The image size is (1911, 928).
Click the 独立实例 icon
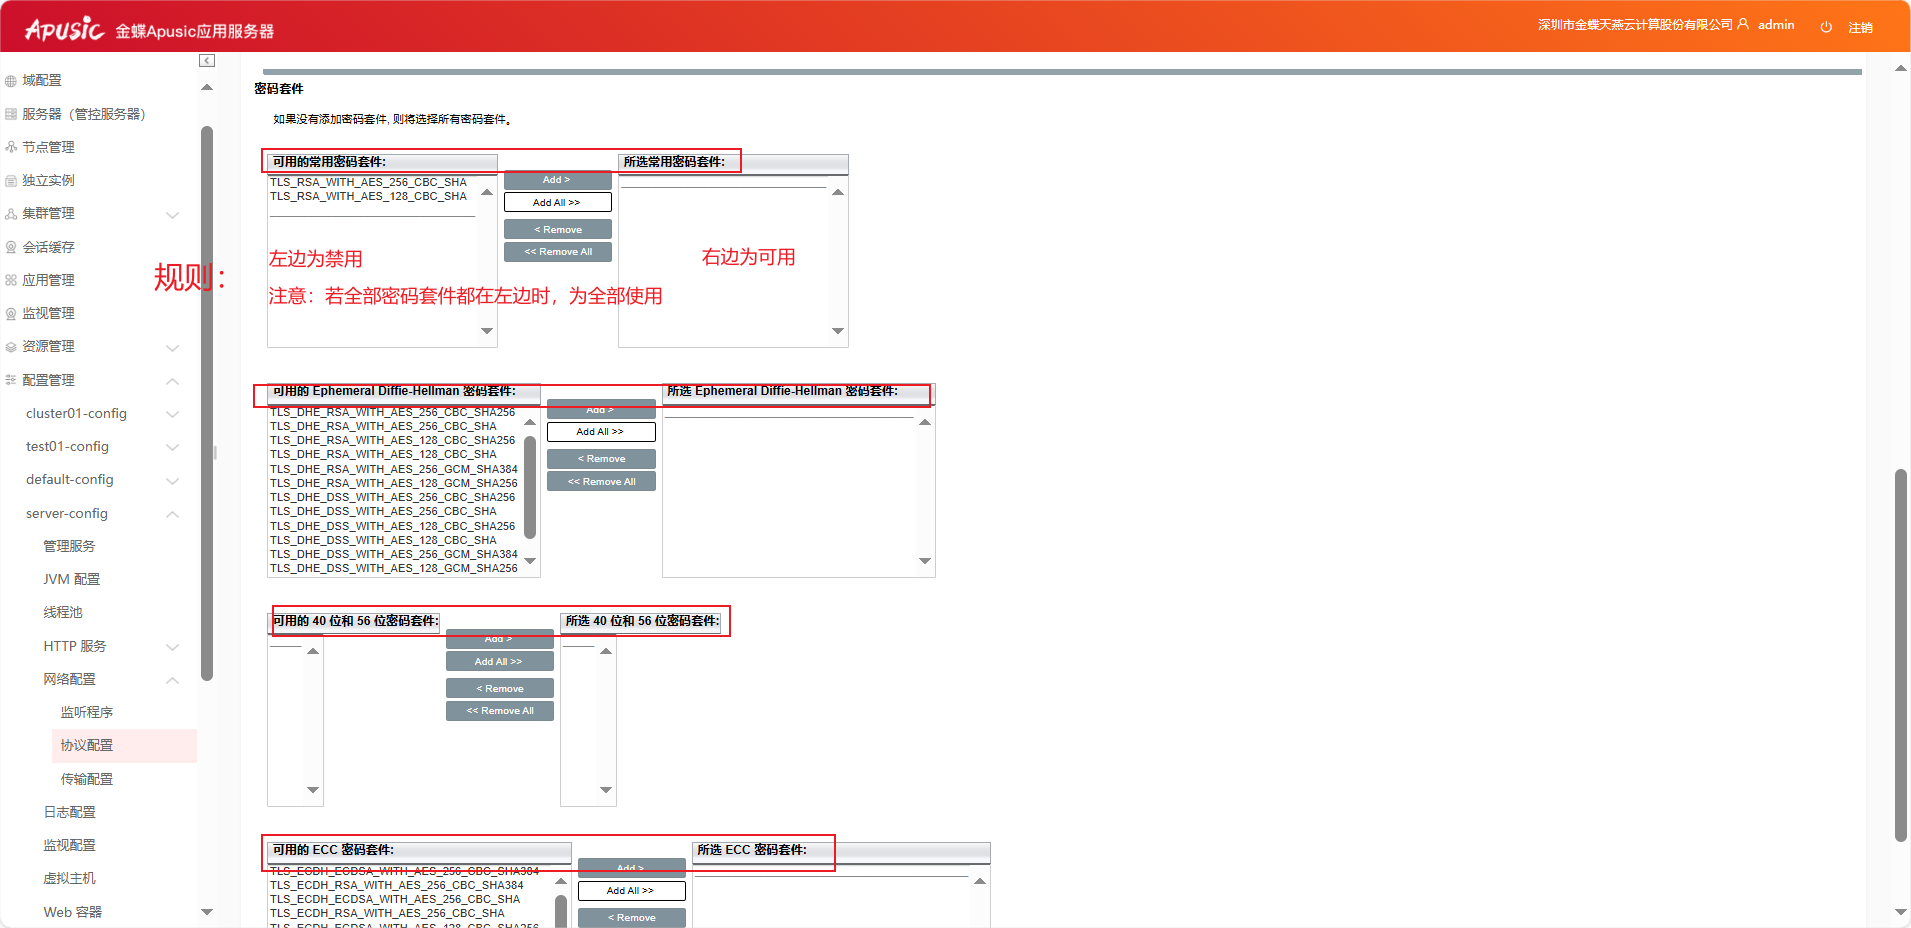11,181
